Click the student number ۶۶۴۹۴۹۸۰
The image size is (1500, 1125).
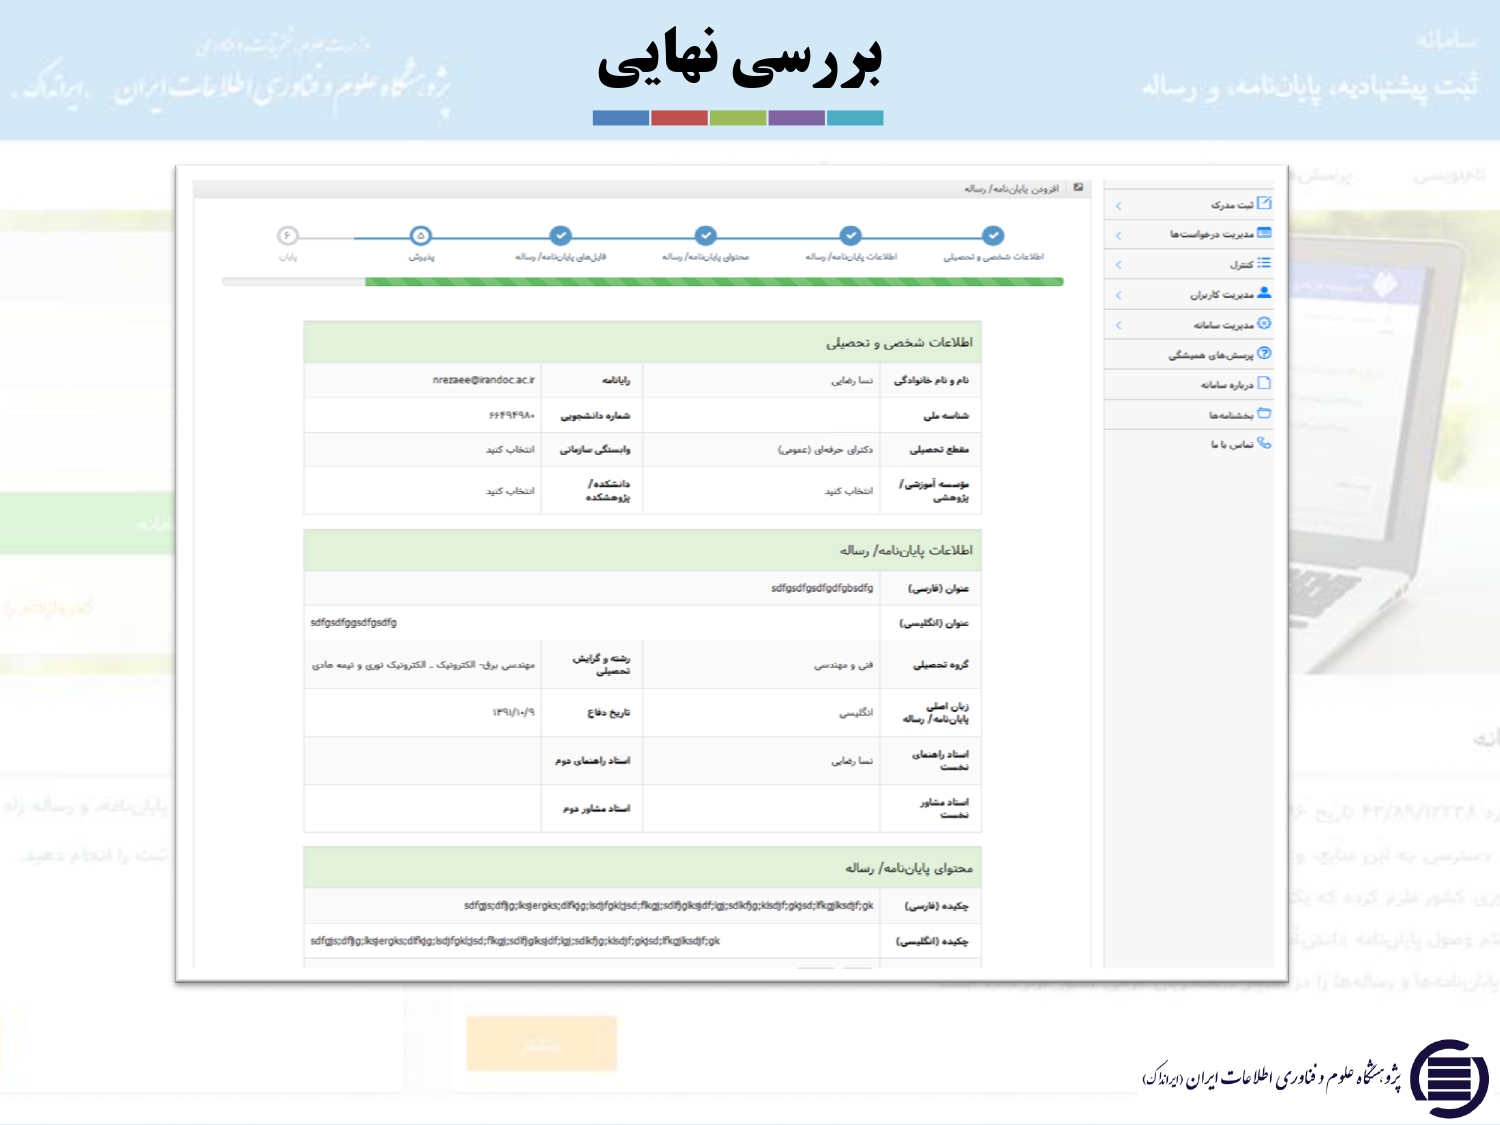(512, 415)
